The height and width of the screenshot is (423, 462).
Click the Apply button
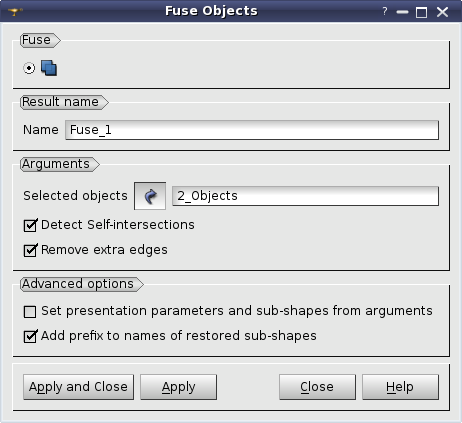tap(178, 387)
